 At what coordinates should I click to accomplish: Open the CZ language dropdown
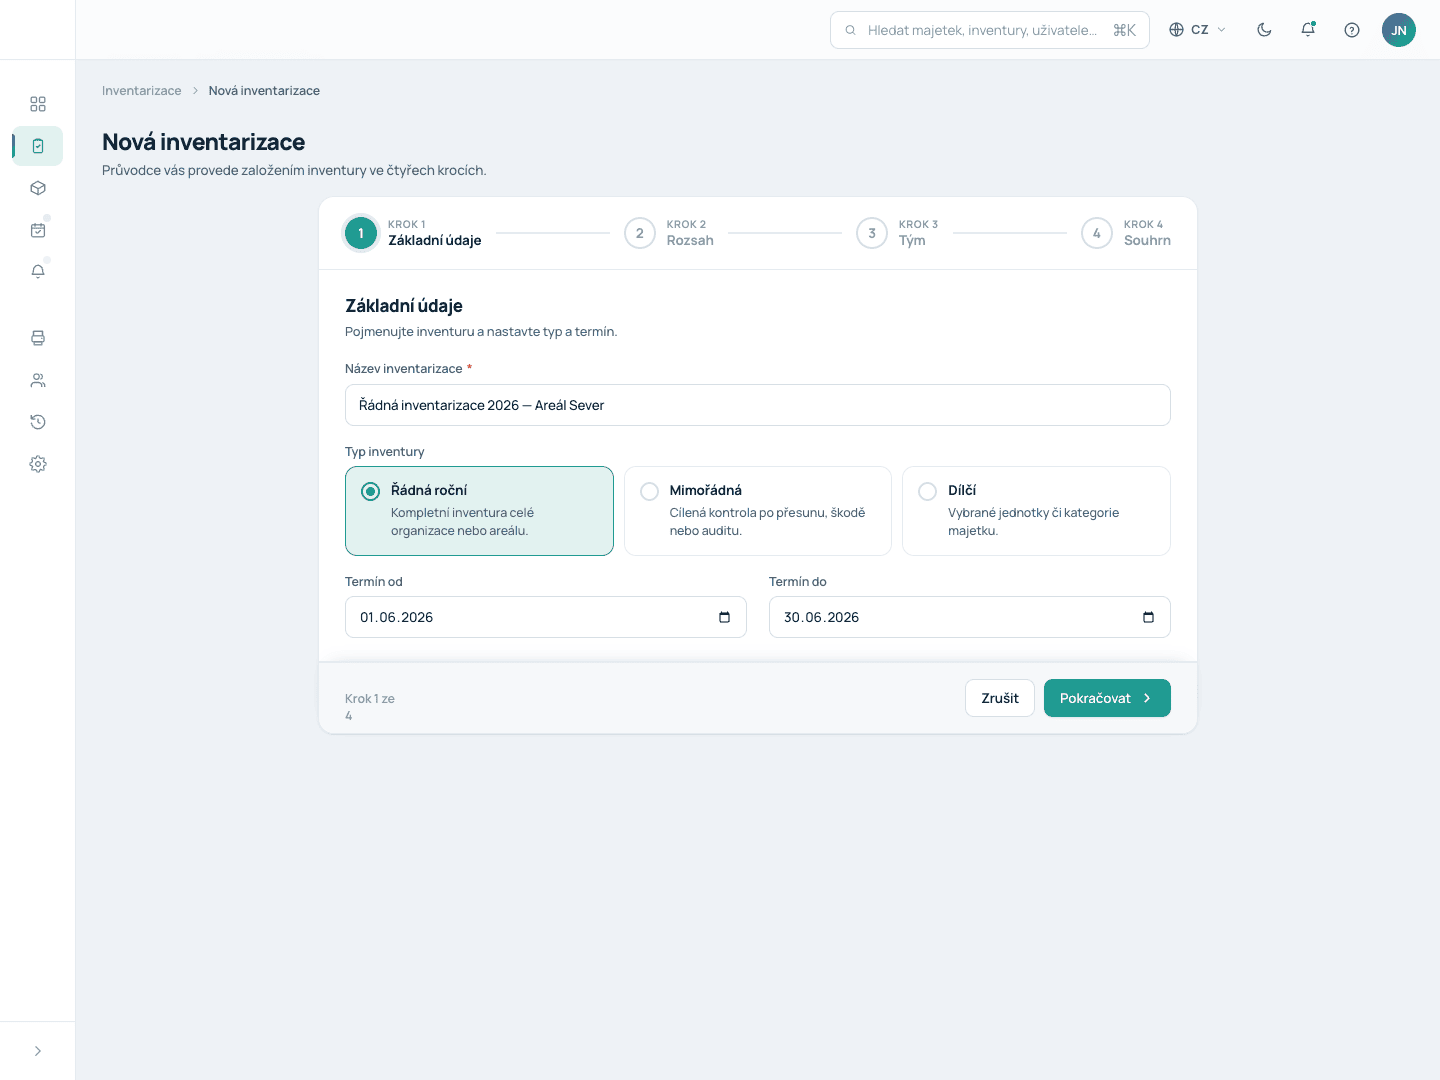[x=1198, y=30]
